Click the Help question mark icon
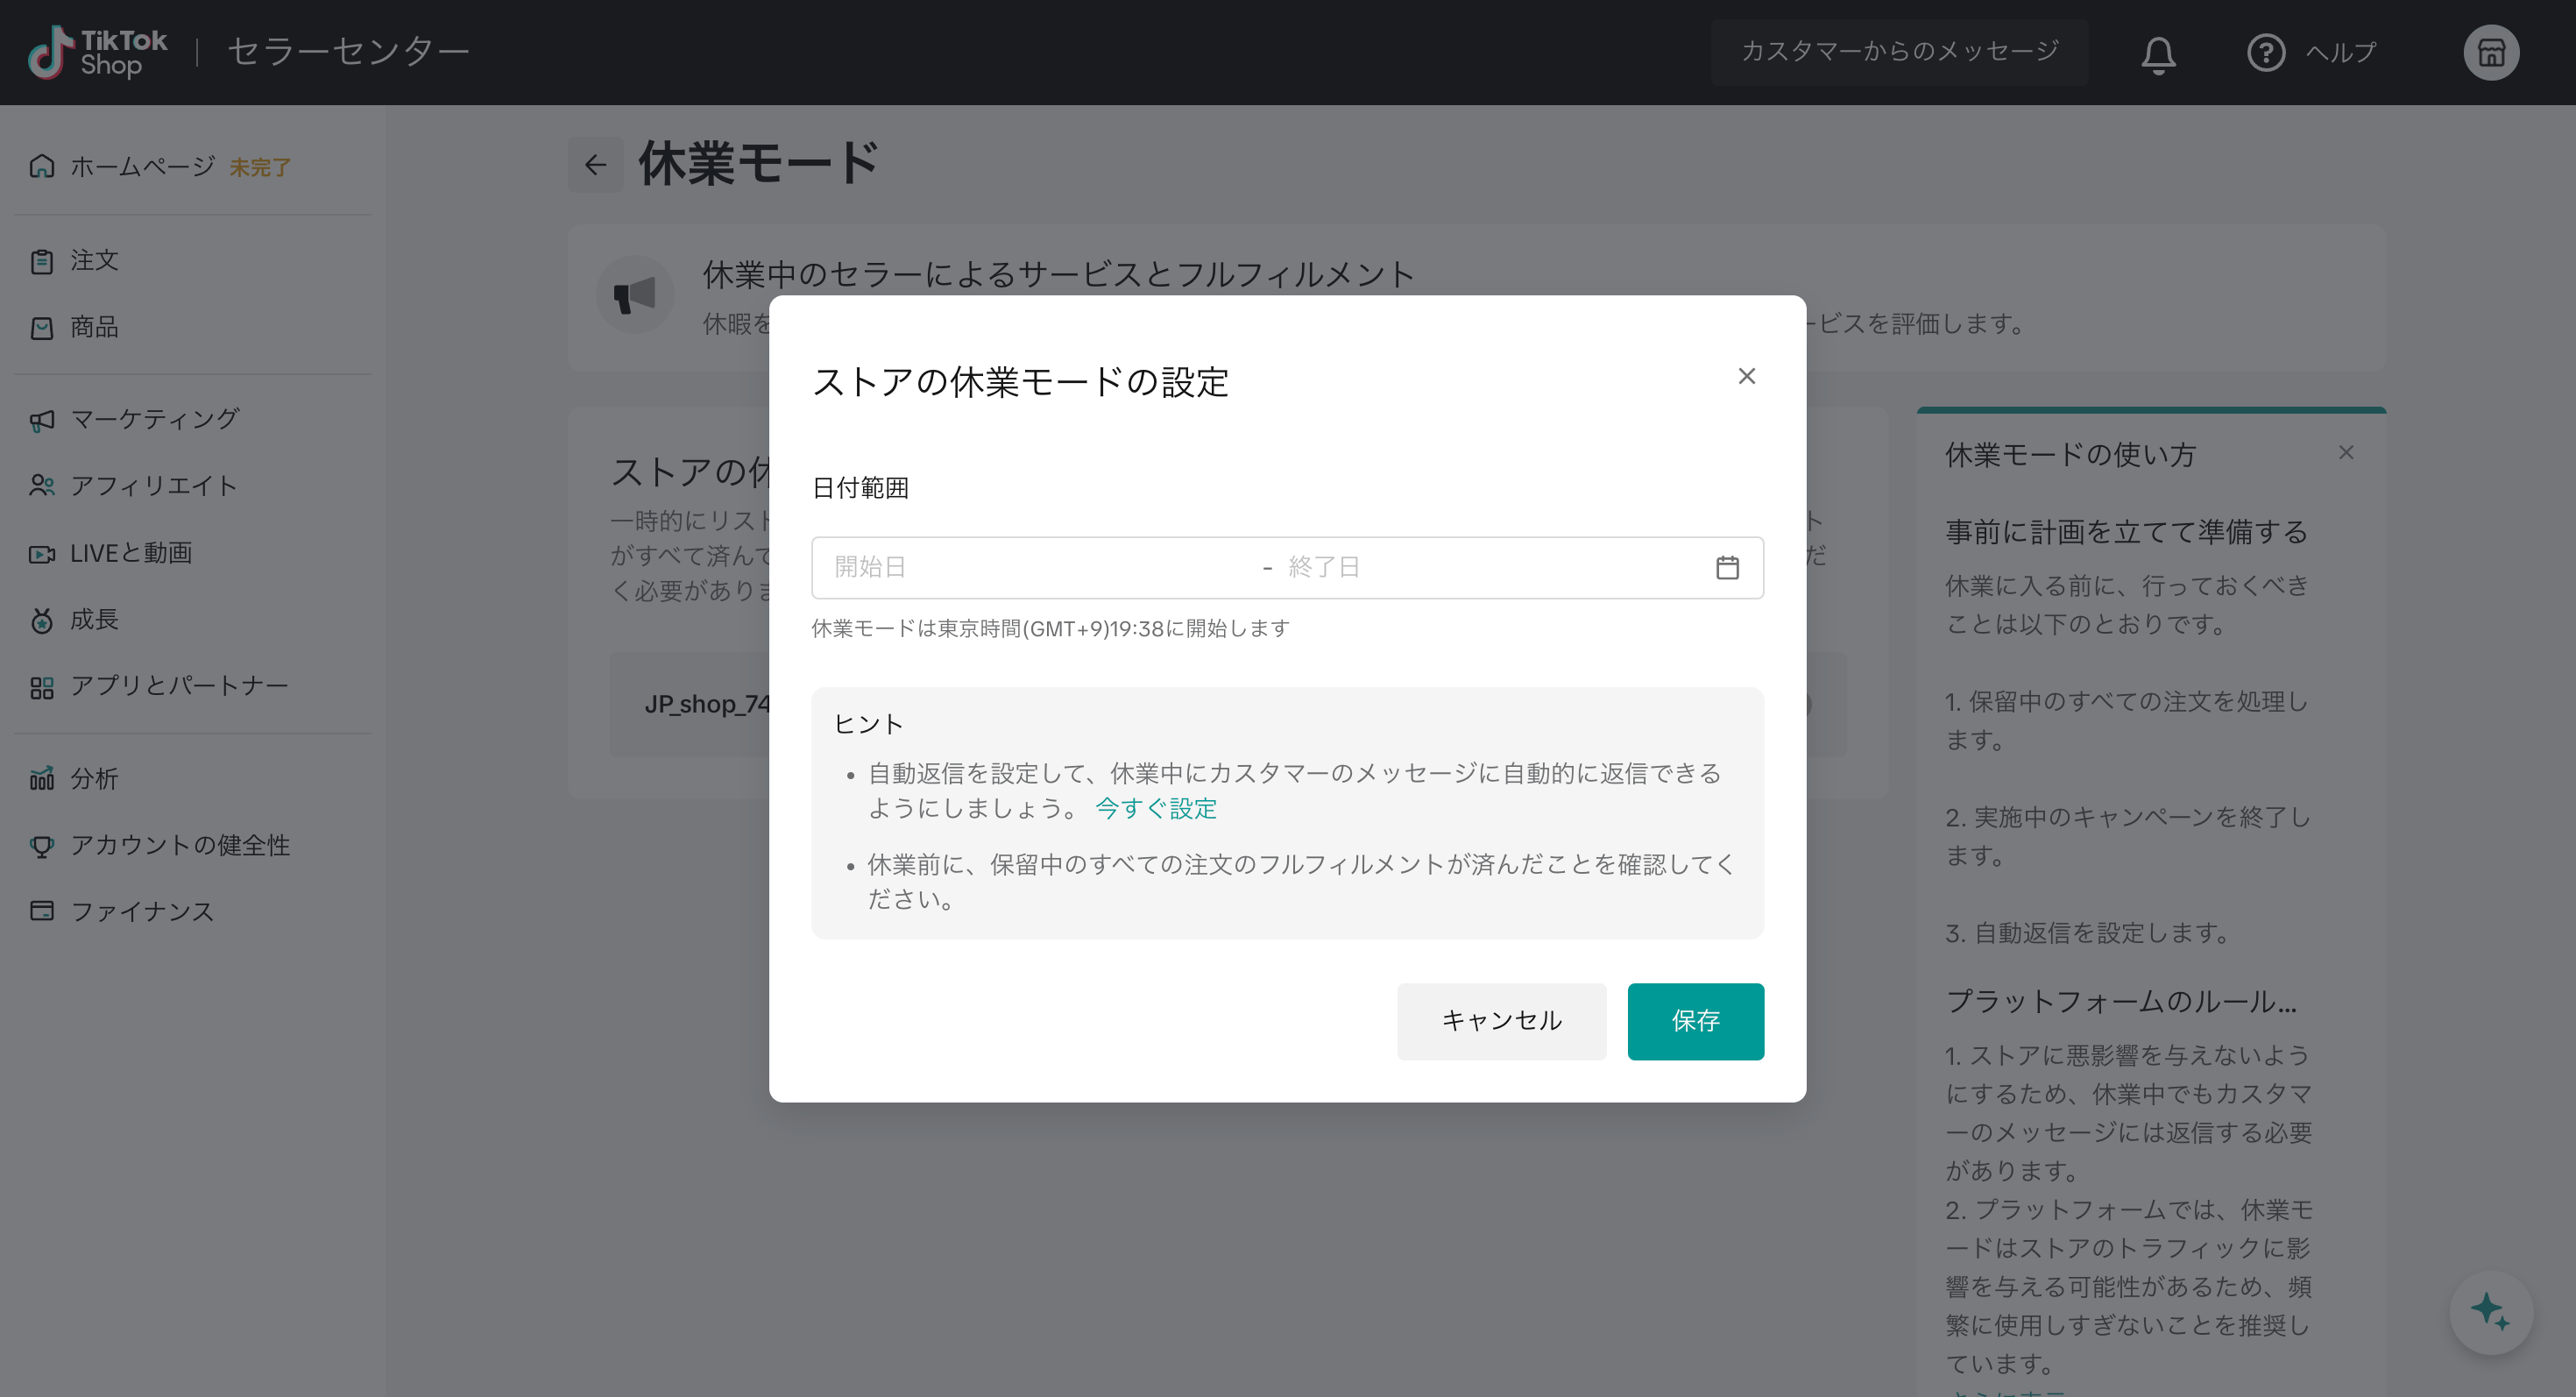Image resolution: width=2576 pixels, height=1397 pixels. [2266, 52]
